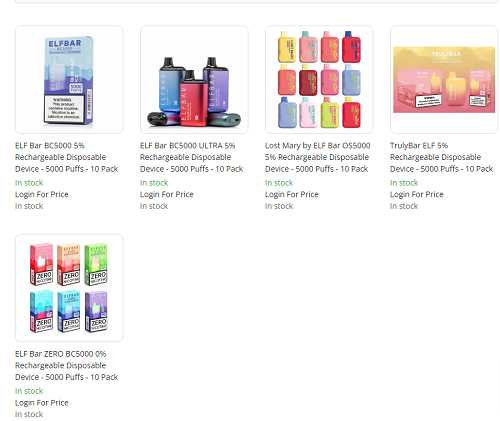Select Login For Price under ELF Bar BC5000

[42, 194]
